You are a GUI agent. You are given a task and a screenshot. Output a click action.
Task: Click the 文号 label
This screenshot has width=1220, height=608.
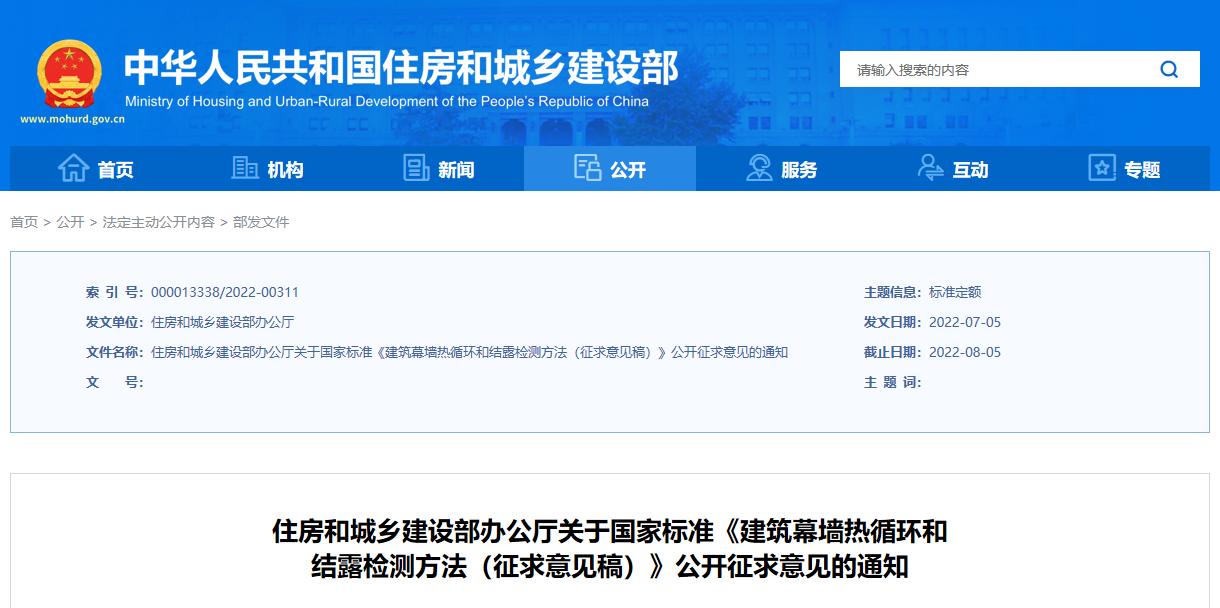115,382
